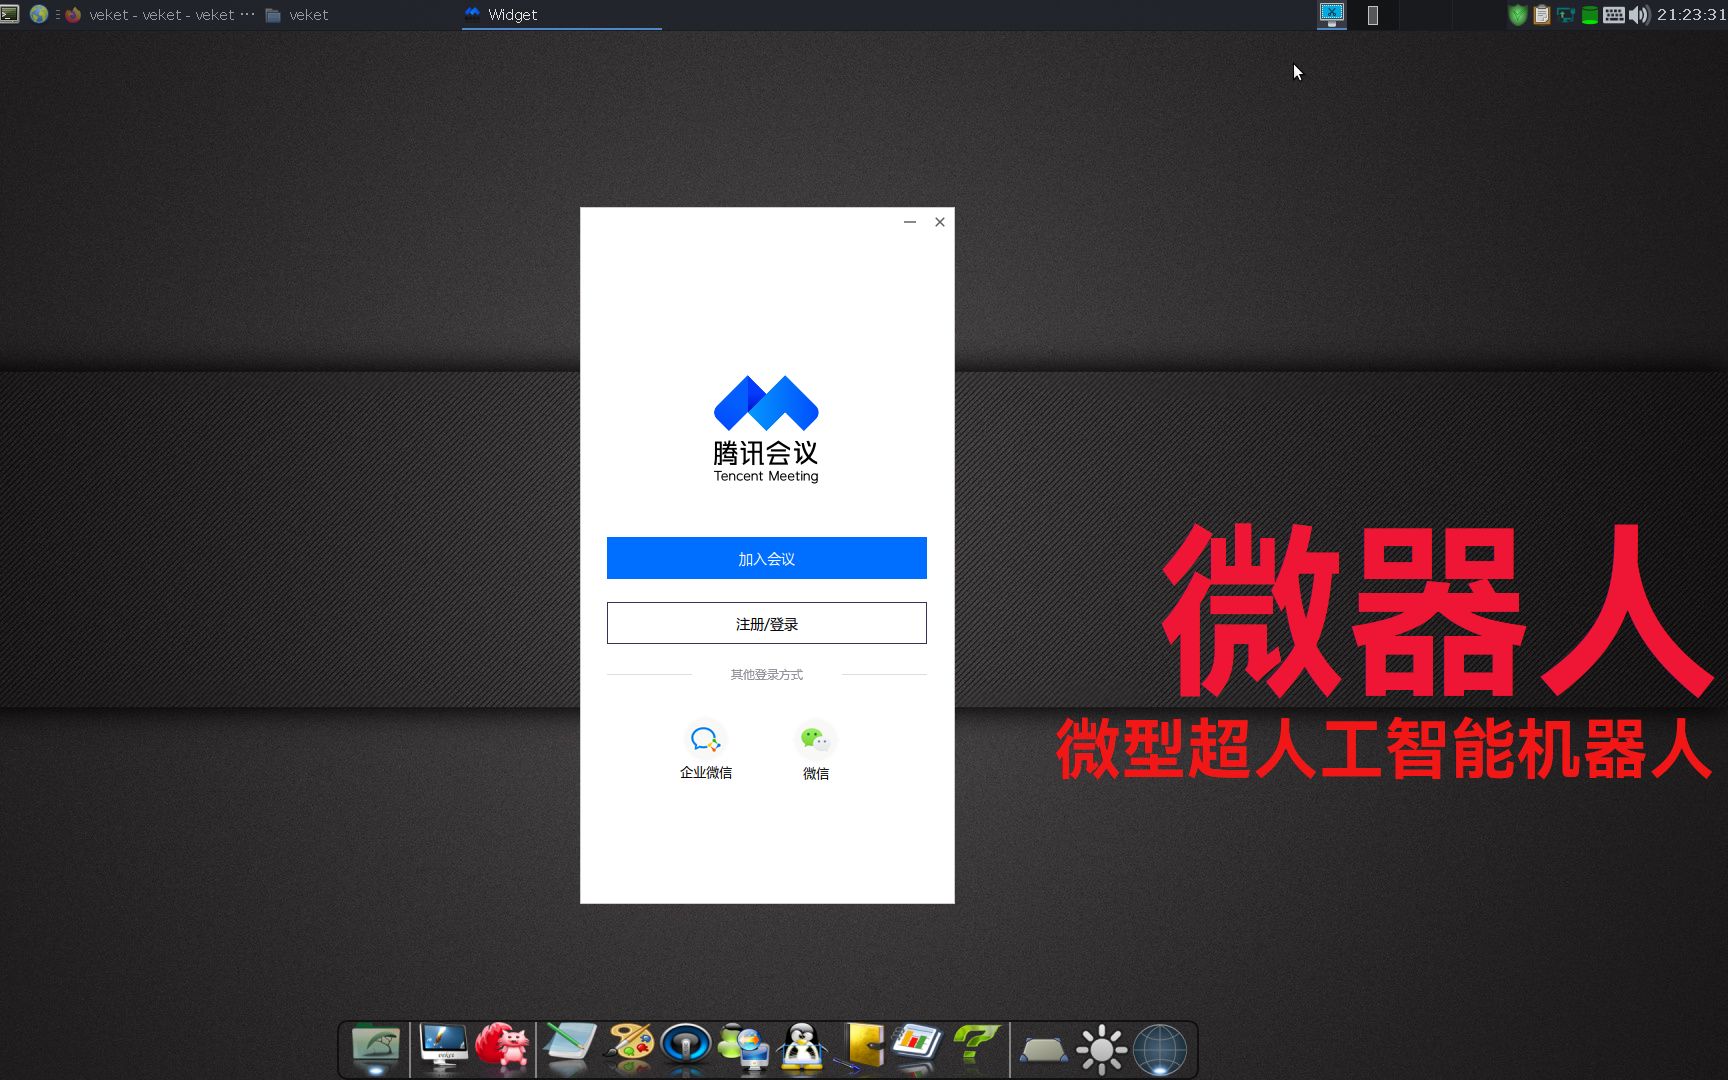Switch to the Firefox veket taskbar entry
This screenshot has width=1728, height=1080.
[159, 14]
